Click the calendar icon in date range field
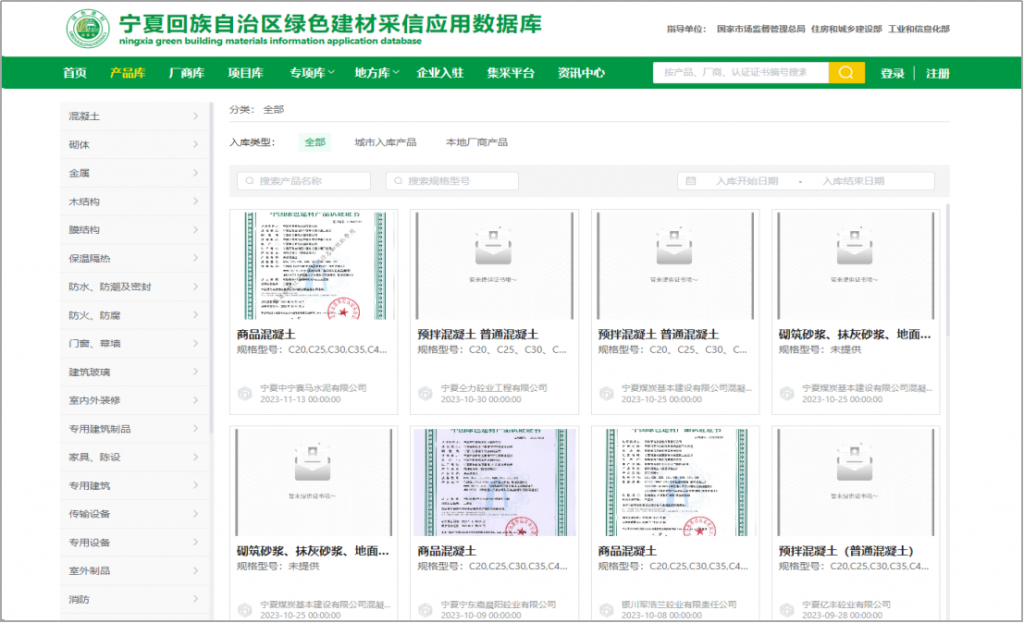 [x=690, y=181]
